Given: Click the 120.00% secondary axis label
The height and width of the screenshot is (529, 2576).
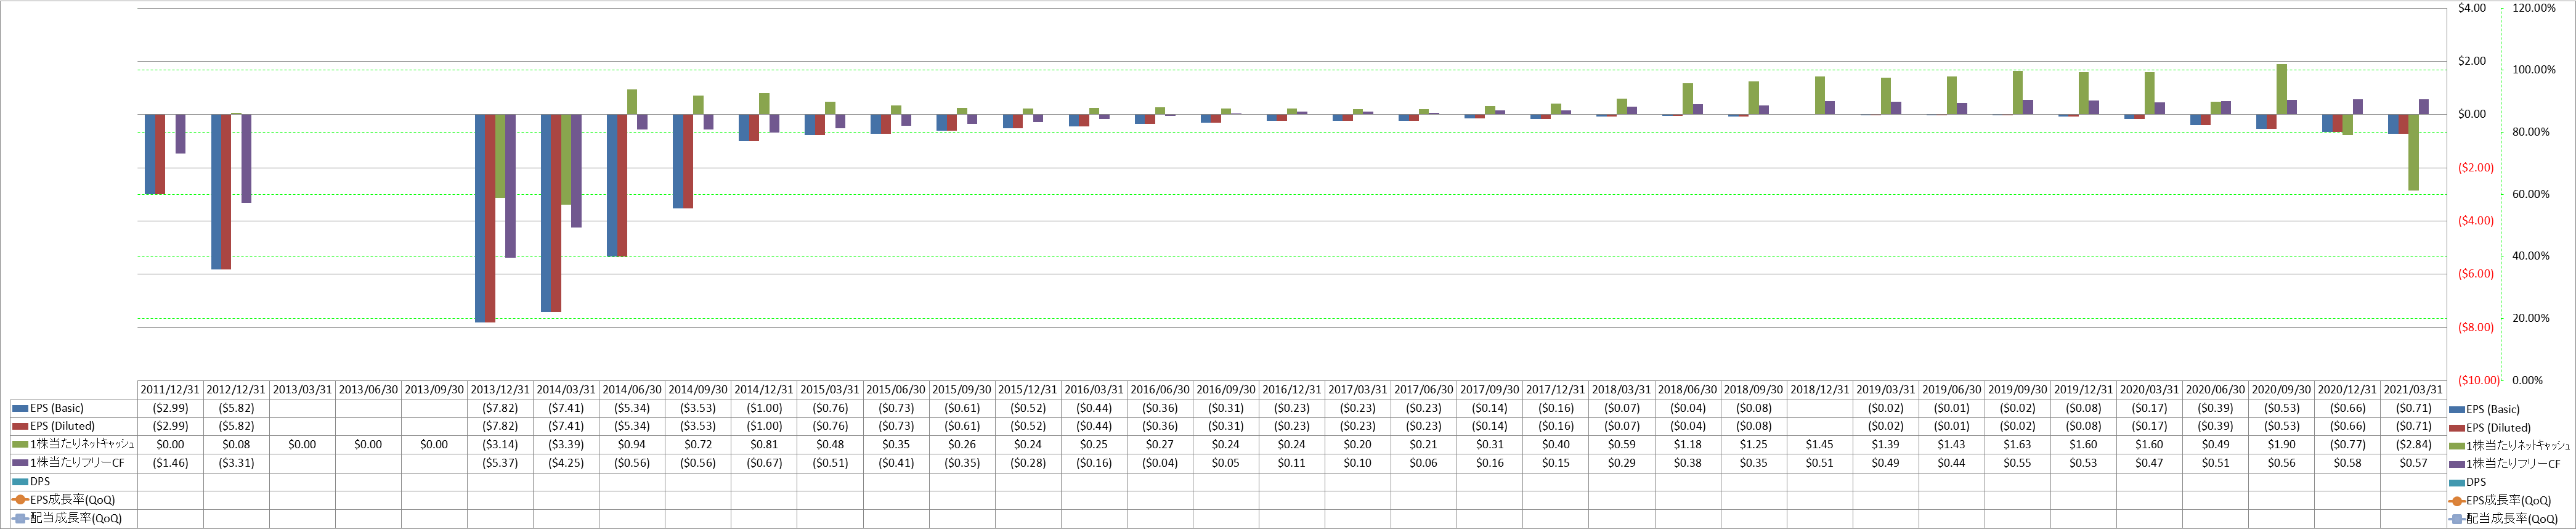Looking at the screenshot, I should click(x=2534, y=8).
